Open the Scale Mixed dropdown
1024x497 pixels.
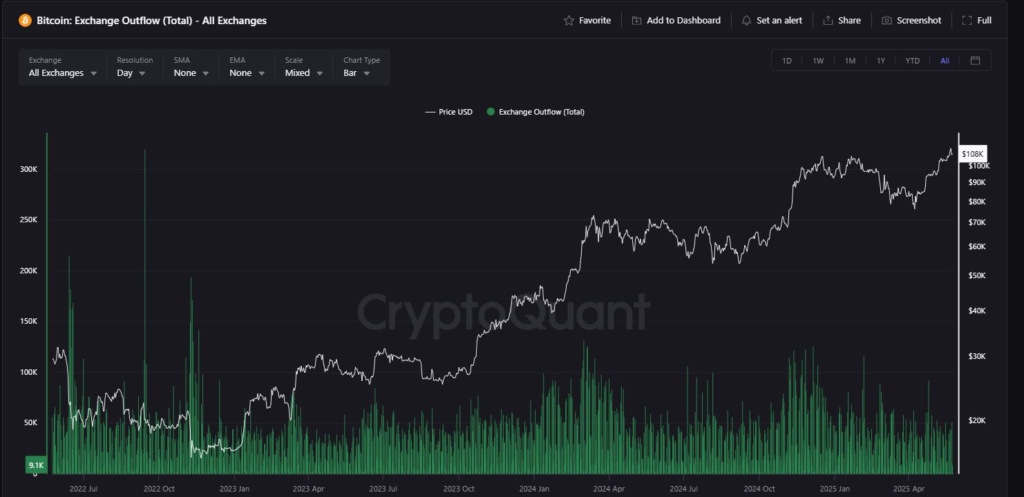pyautogui.click(x=304, y=67)
